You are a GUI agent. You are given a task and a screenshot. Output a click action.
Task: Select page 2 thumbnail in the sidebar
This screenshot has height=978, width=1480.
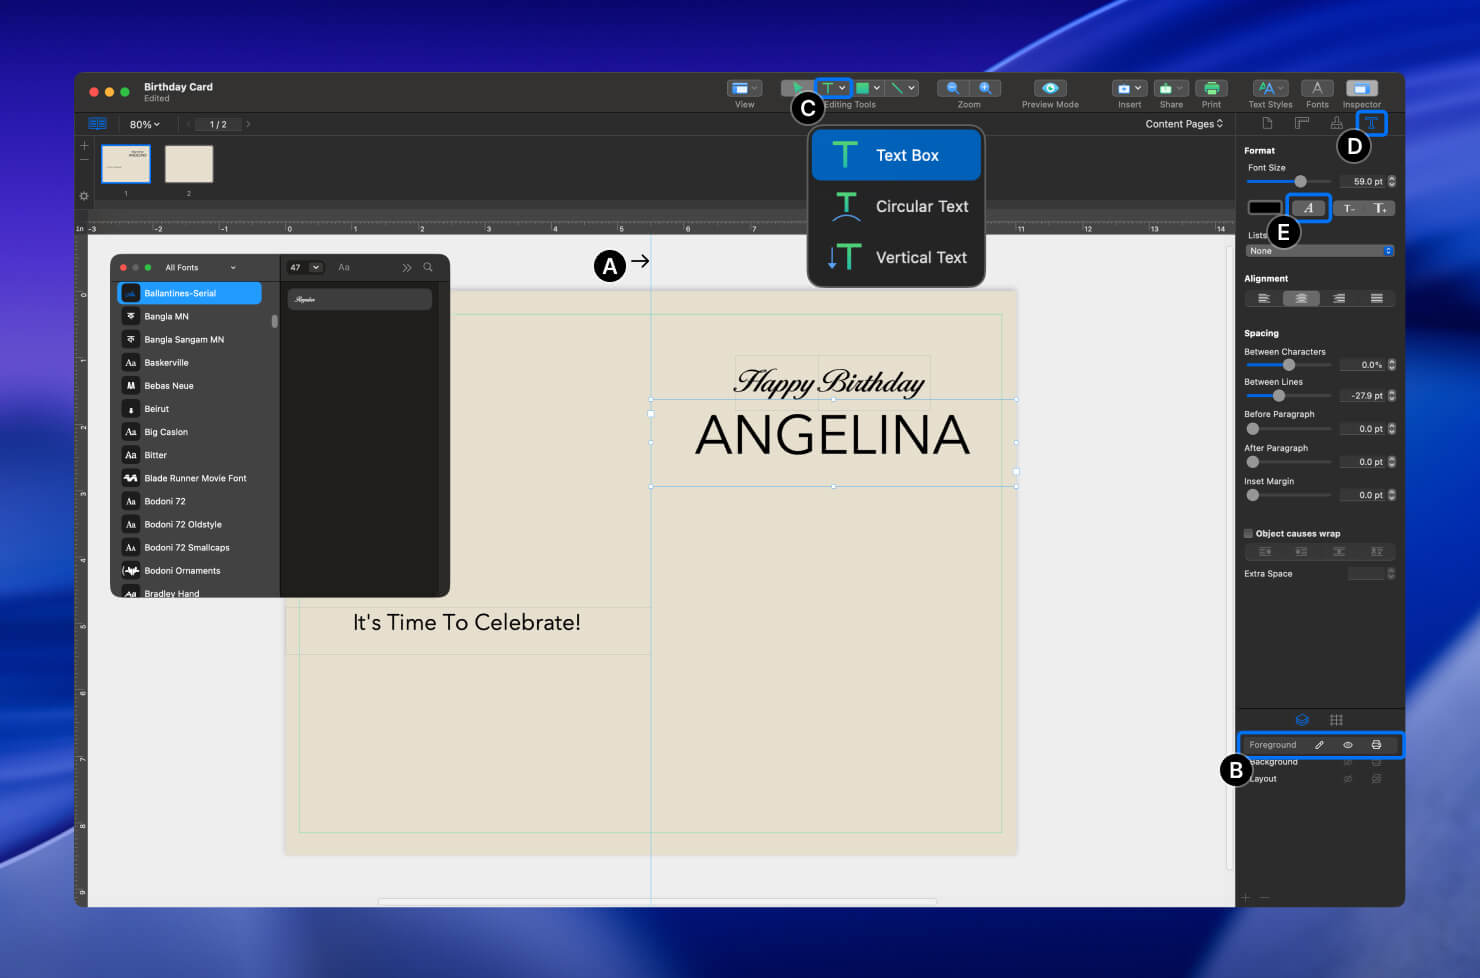pos(188,163)
